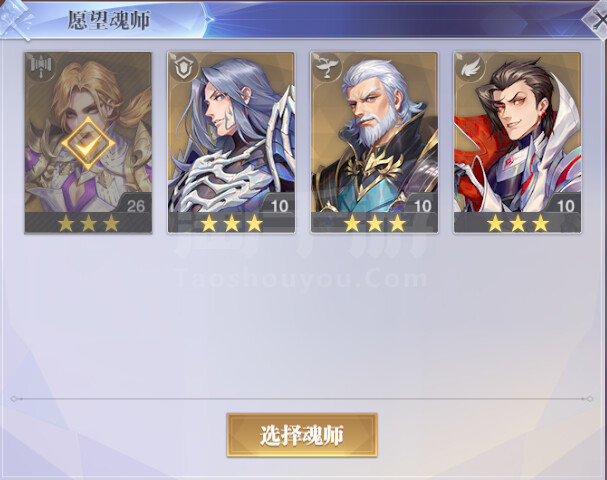Image resolution: width=607 pixels, height=480 pixels.
Task: Click the wing agility icon on red-caped card
Action: [x=469, y=67]
